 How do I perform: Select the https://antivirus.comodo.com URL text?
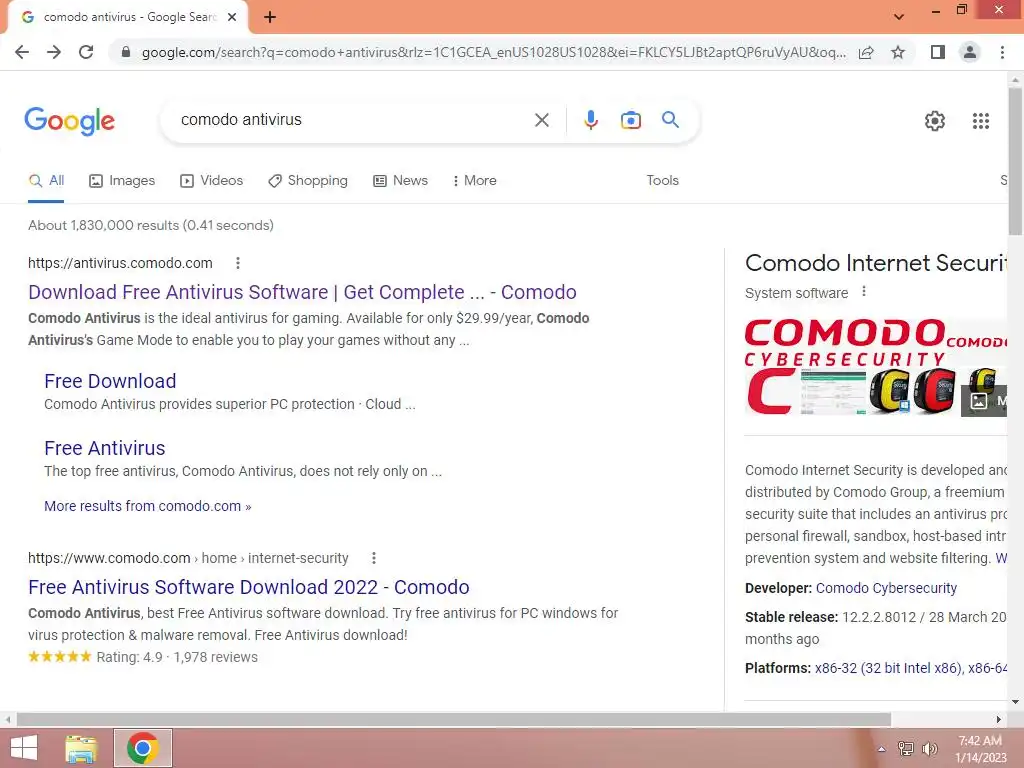click(120, 263)
